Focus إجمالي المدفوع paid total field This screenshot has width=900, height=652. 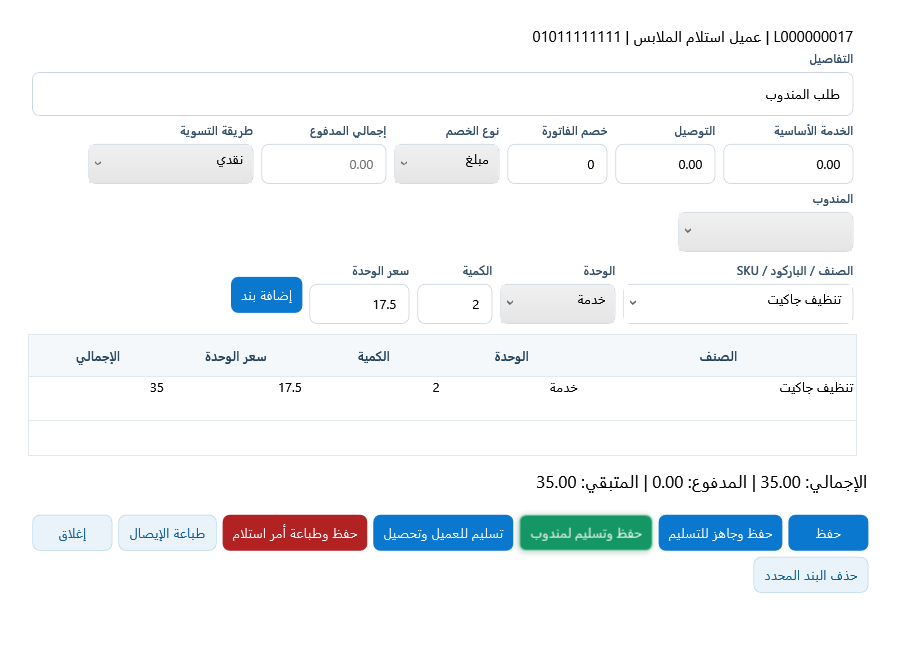click(324, 164)
